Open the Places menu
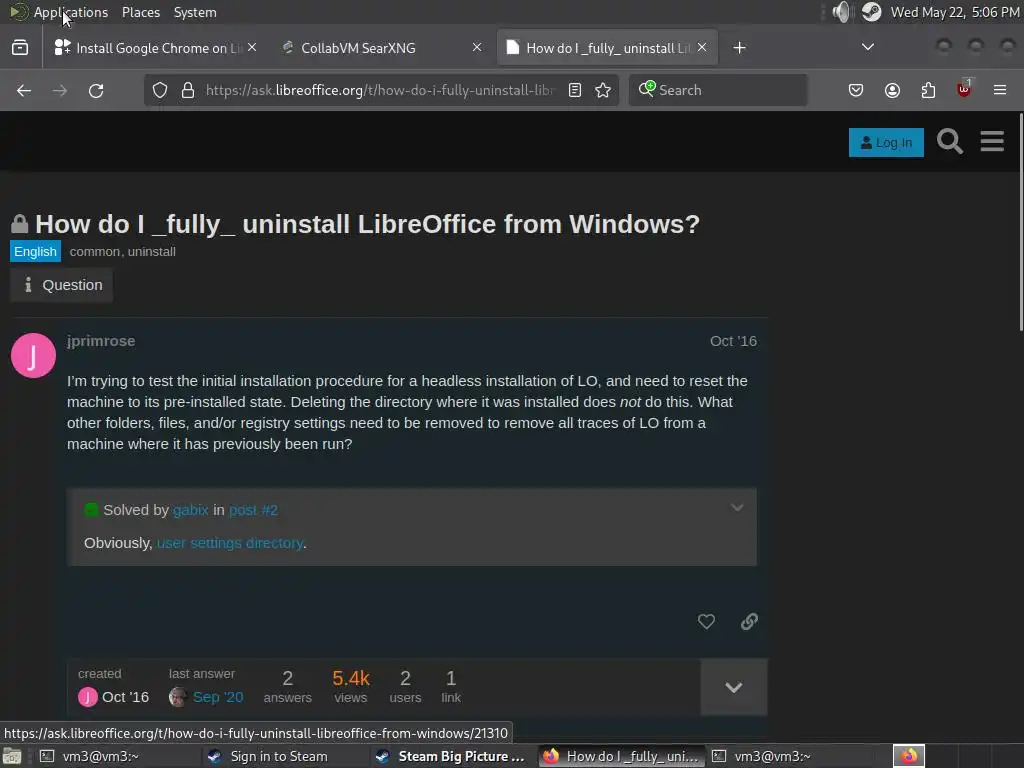1024x768 pixels. tap(141, 12)
